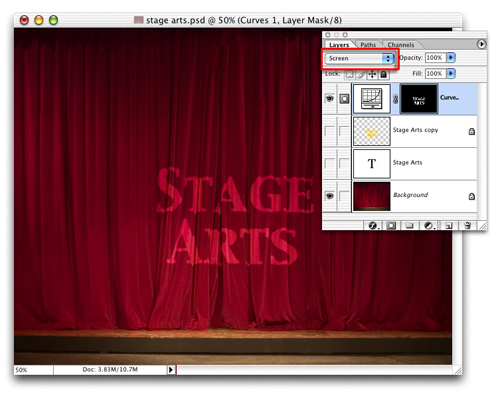The height and width of the screenshot is (398, 500).
Task: Create a new layer
Action: coord(448,226)
